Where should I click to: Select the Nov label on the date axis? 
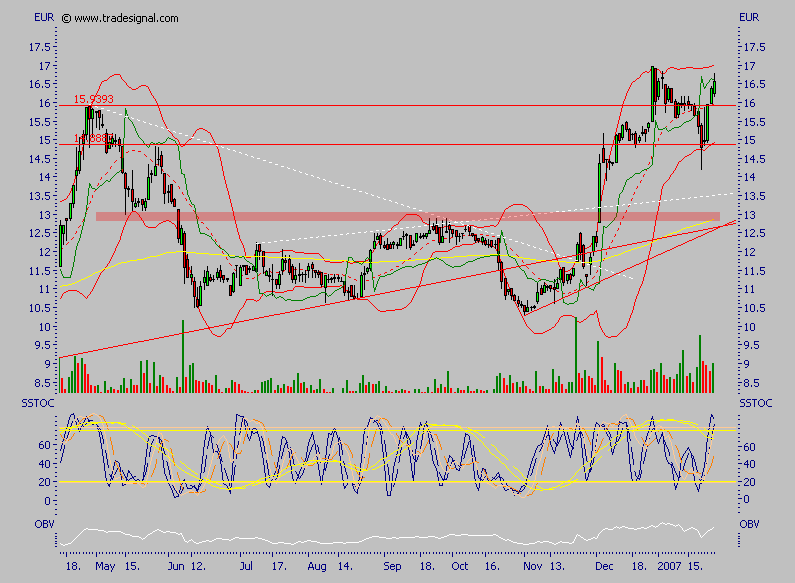point(532,565)
